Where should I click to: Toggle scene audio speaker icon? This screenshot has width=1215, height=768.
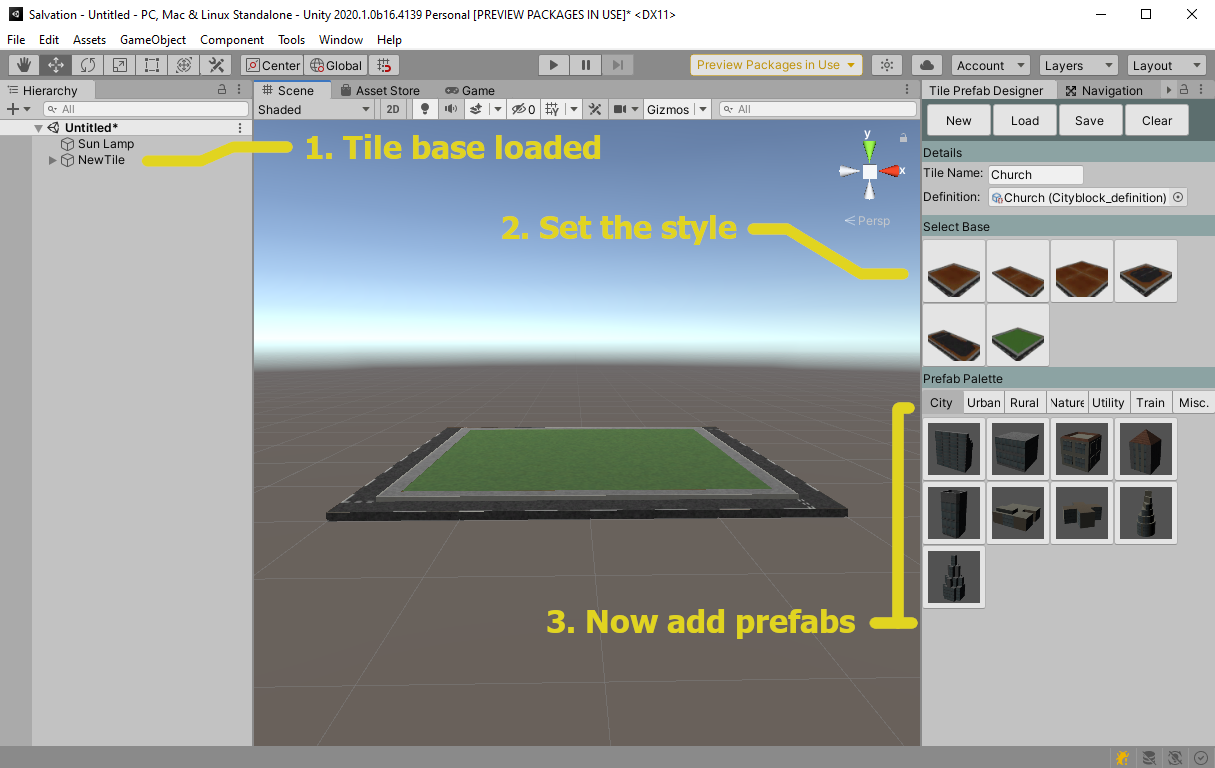point(451,109)
